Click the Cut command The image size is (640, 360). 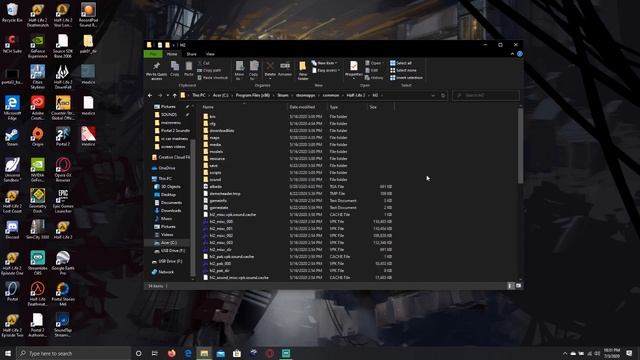pos(204,63)
